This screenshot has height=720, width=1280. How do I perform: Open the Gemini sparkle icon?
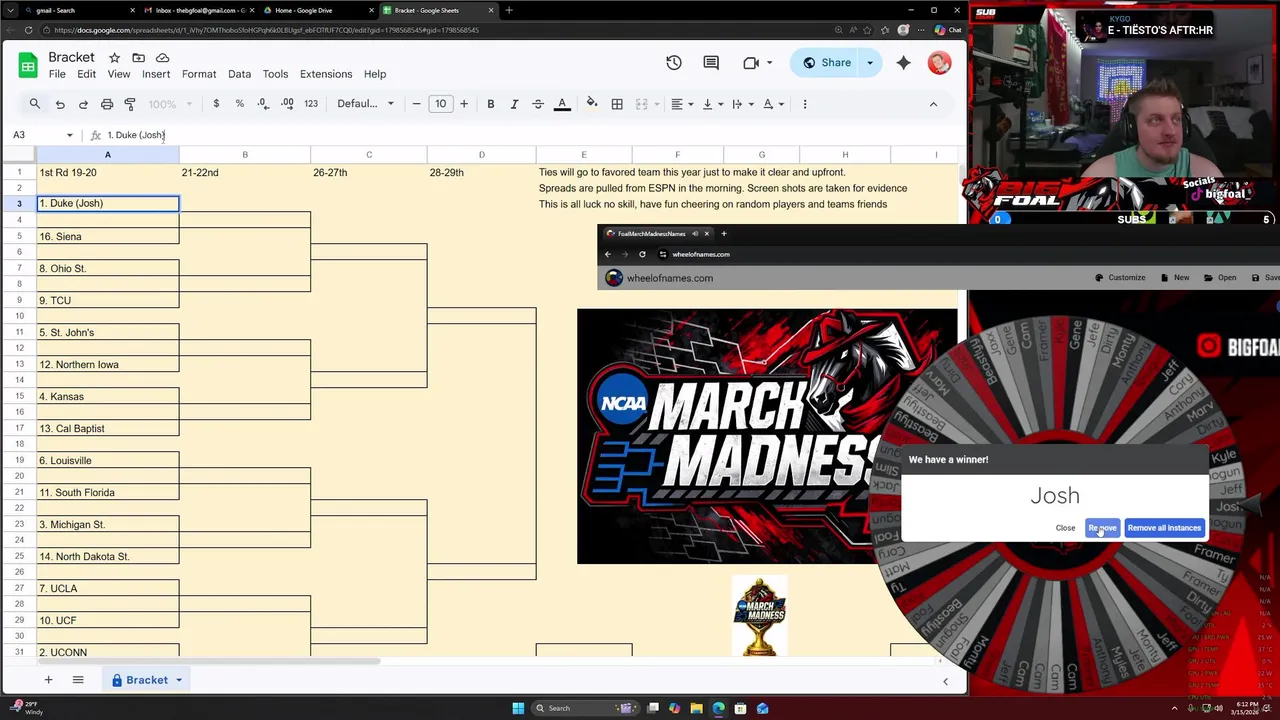pyautogui.click(x=903, y=63)
